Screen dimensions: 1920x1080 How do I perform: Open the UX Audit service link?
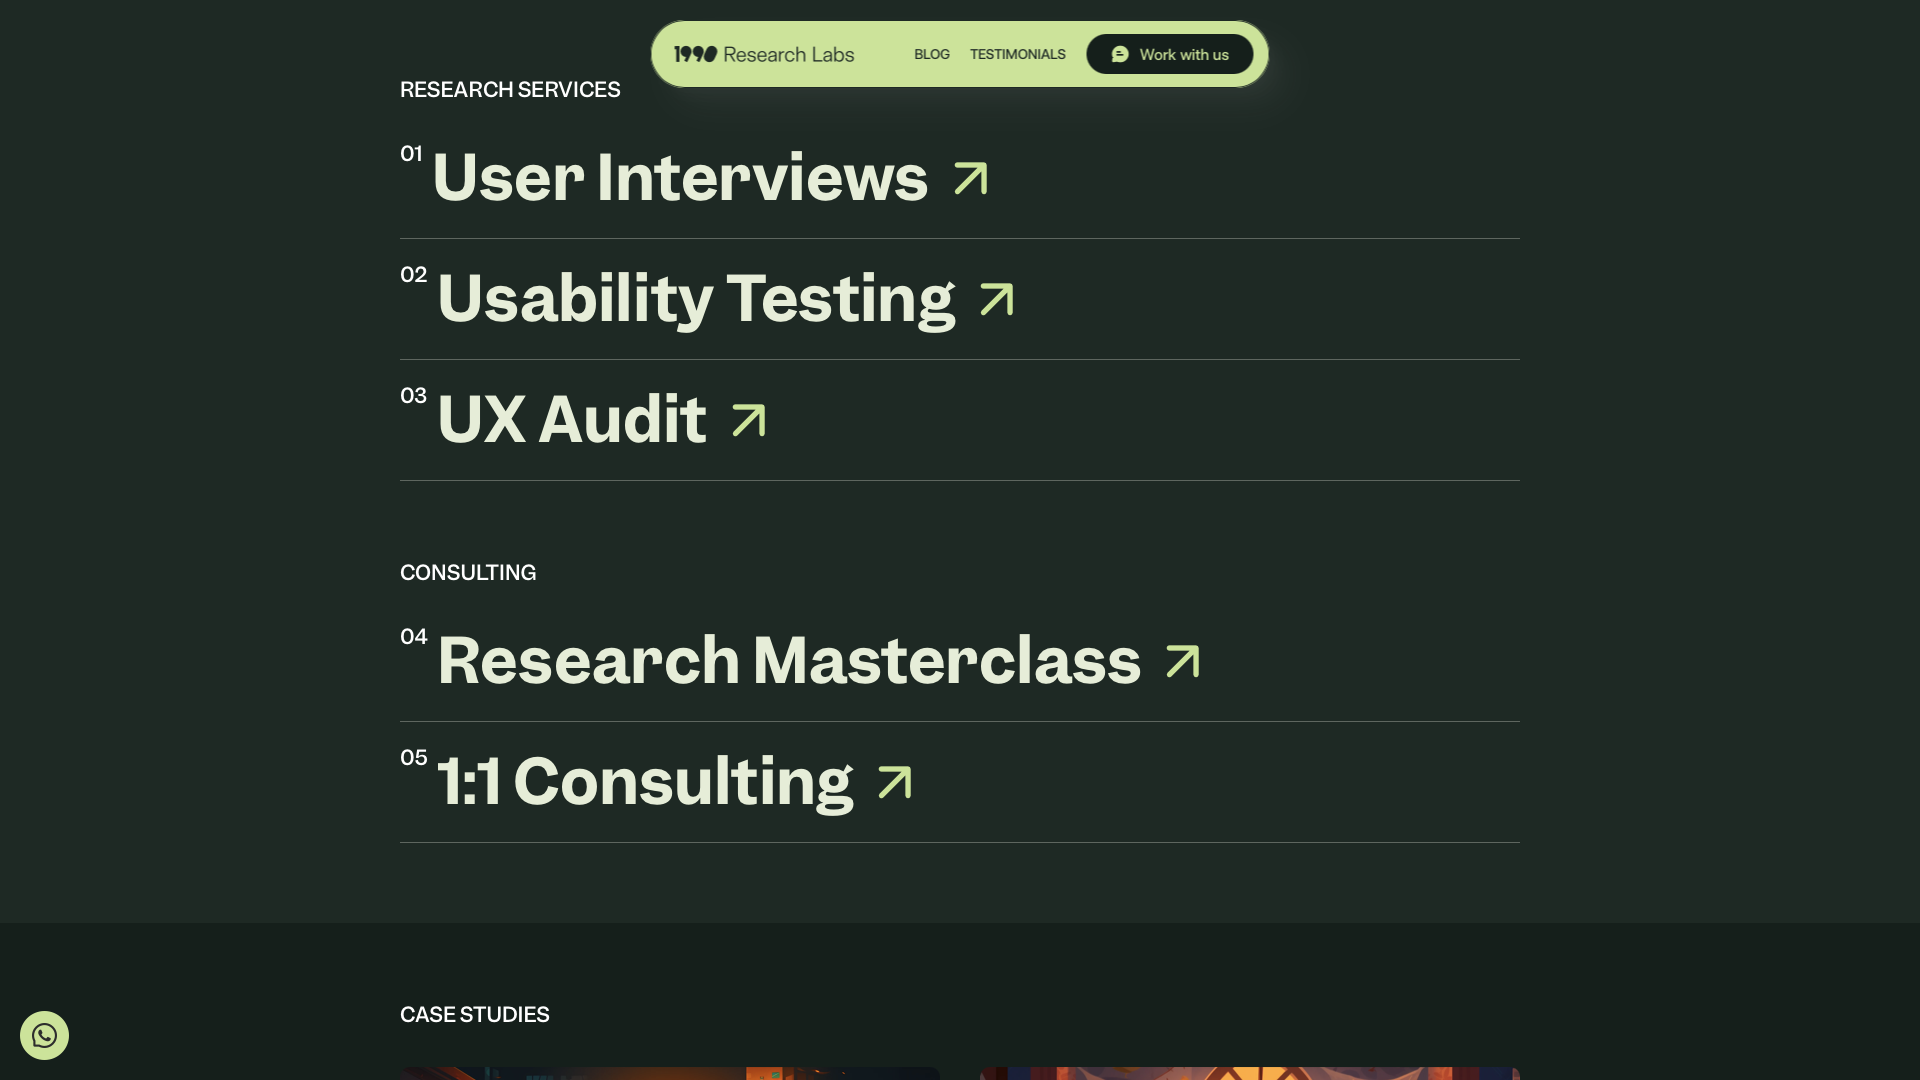pos(572,420)
